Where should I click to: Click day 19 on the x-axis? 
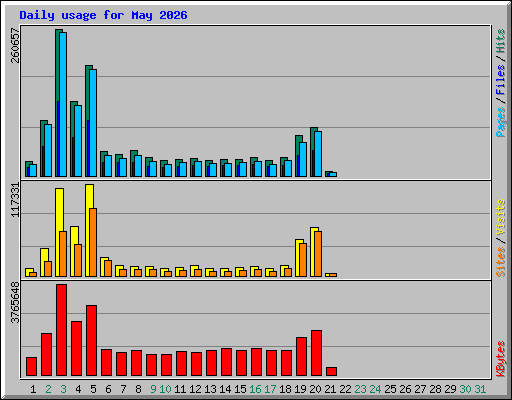click(x=300, y=389)
